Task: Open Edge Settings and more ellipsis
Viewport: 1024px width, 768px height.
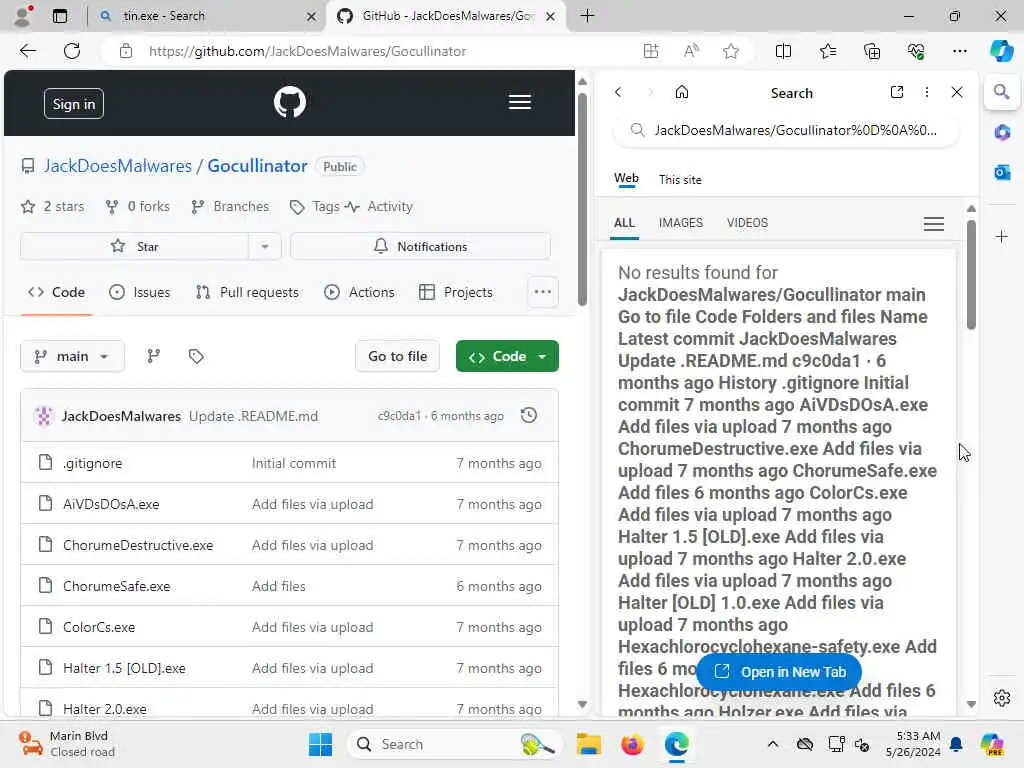Action: (x=959, y=51)
